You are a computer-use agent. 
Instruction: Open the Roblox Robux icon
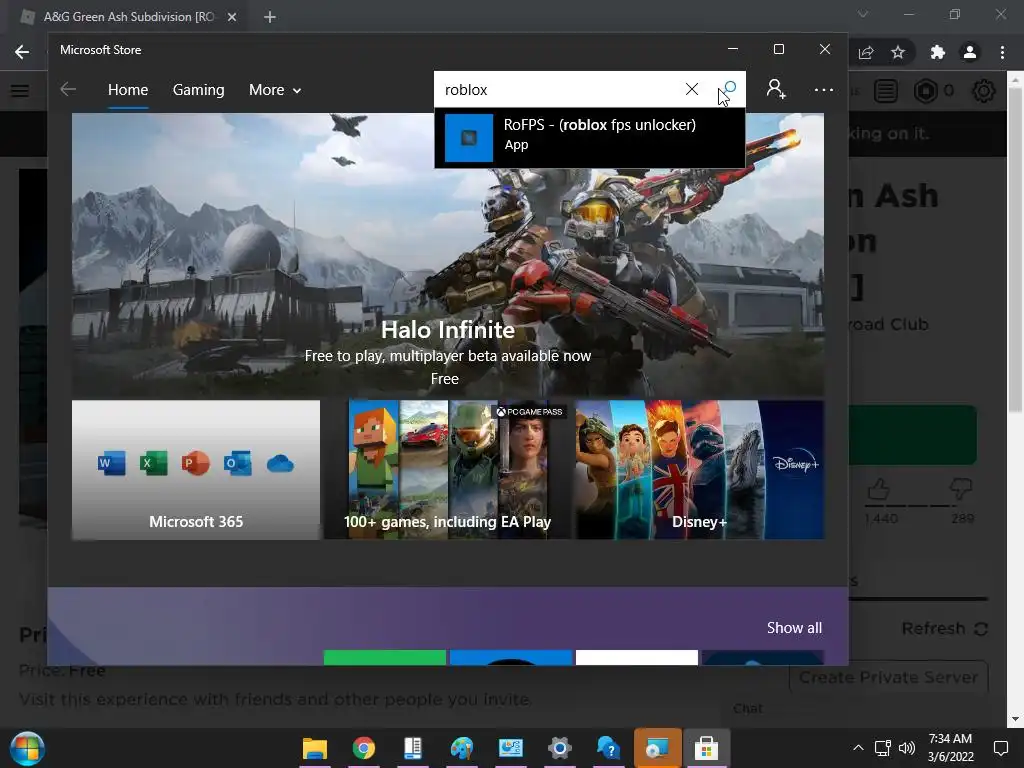click(925, 91)
